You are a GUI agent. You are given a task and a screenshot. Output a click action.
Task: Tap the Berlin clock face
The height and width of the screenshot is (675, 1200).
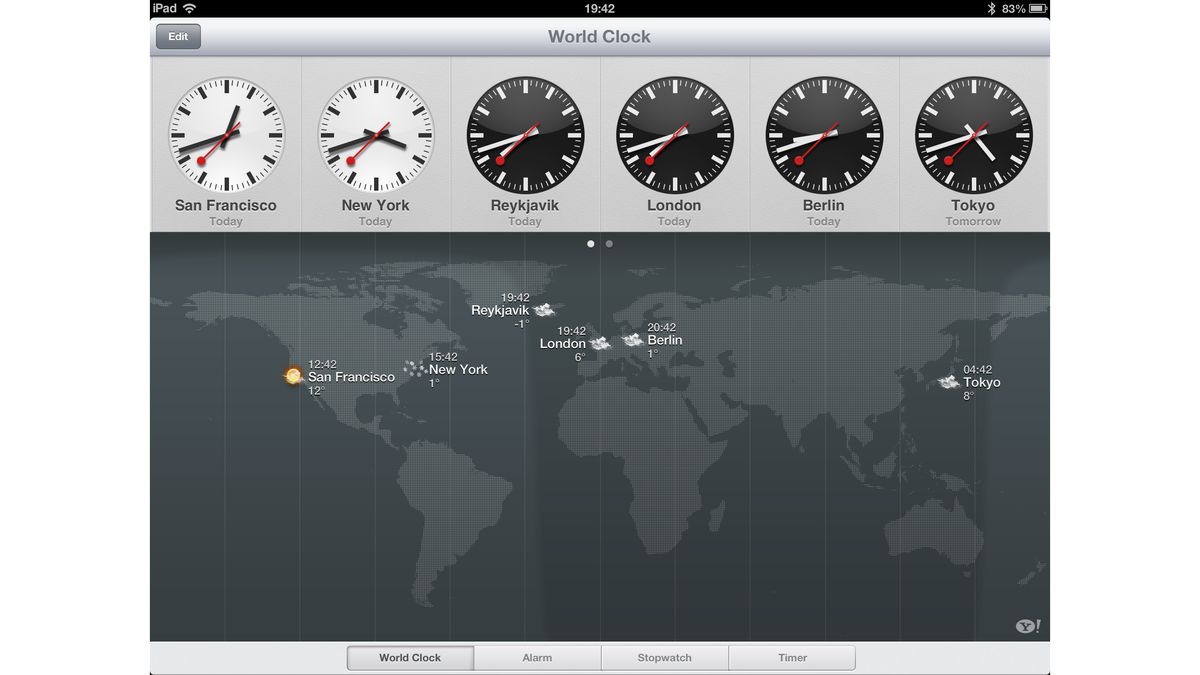coord(823,132)
